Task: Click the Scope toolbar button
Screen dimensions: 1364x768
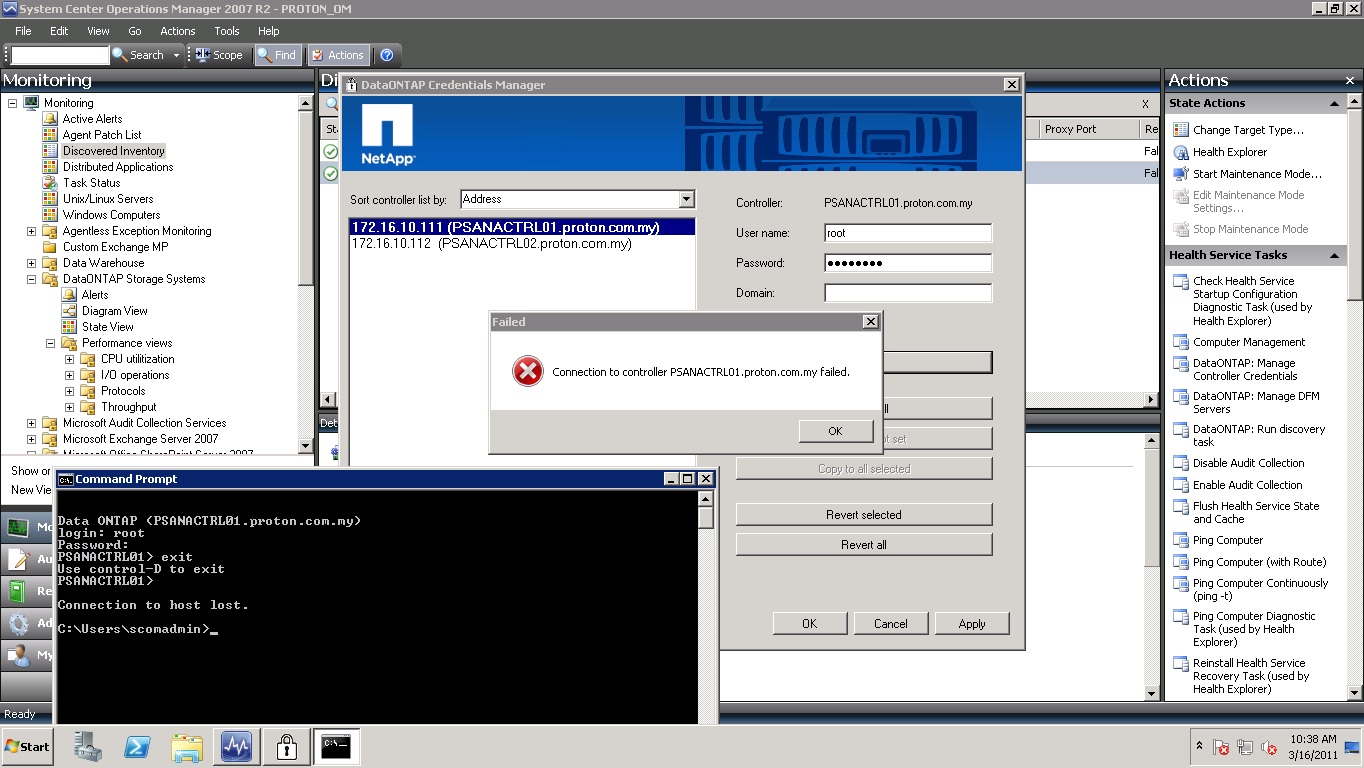Action: [x=218, y=55]
